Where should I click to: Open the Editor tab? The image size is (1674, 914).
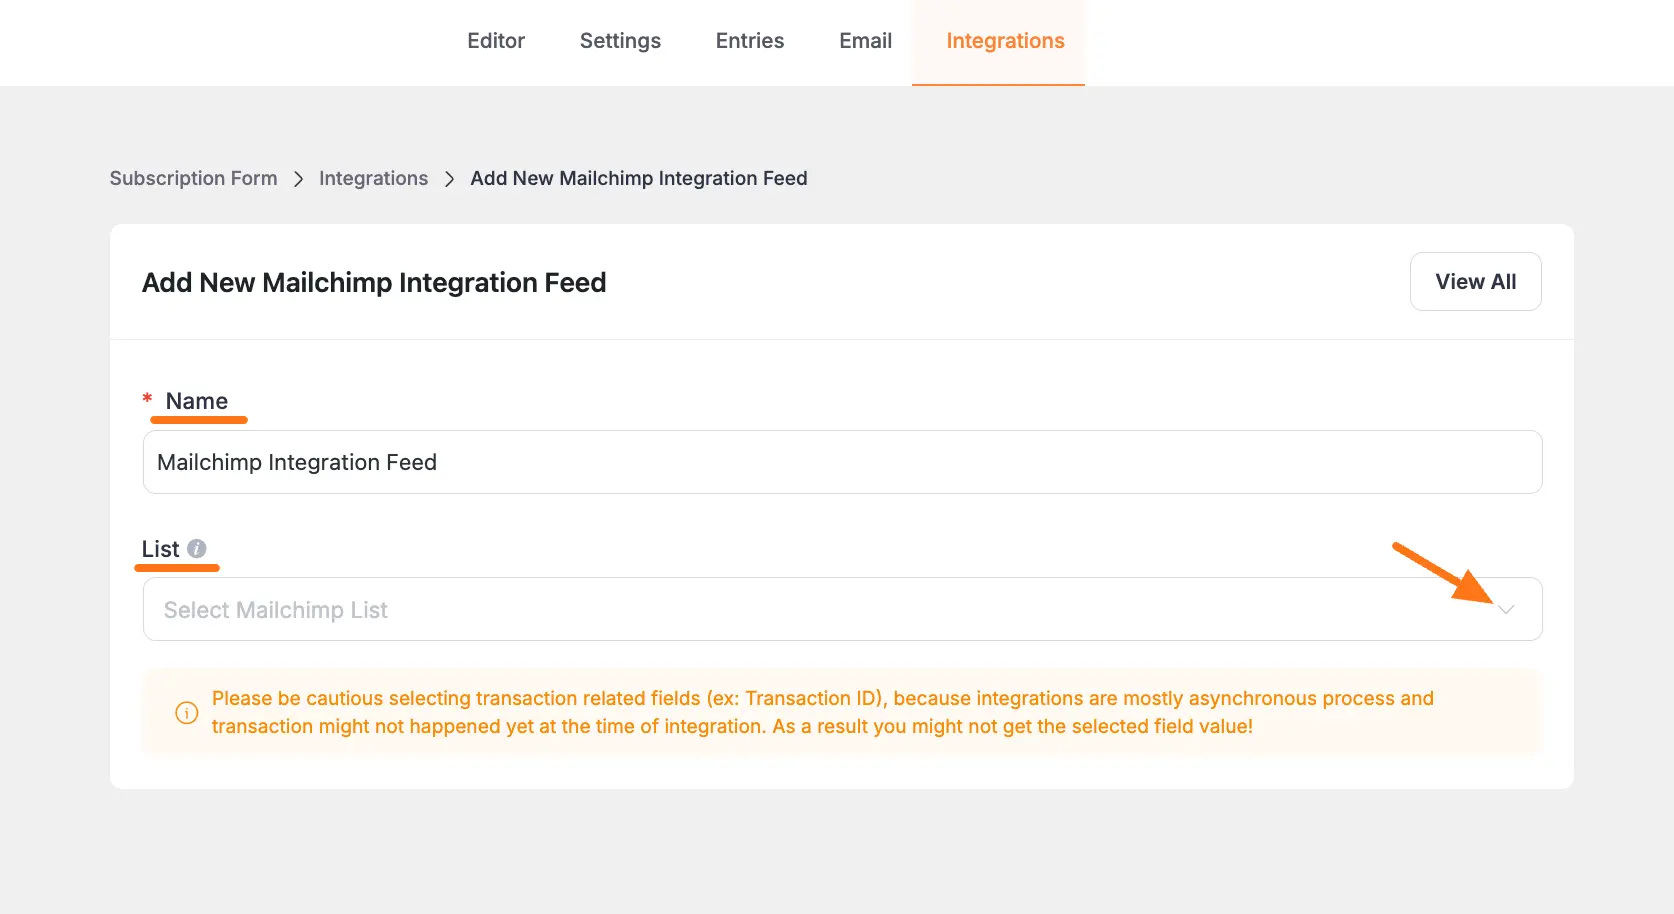[x=496, y=41]
